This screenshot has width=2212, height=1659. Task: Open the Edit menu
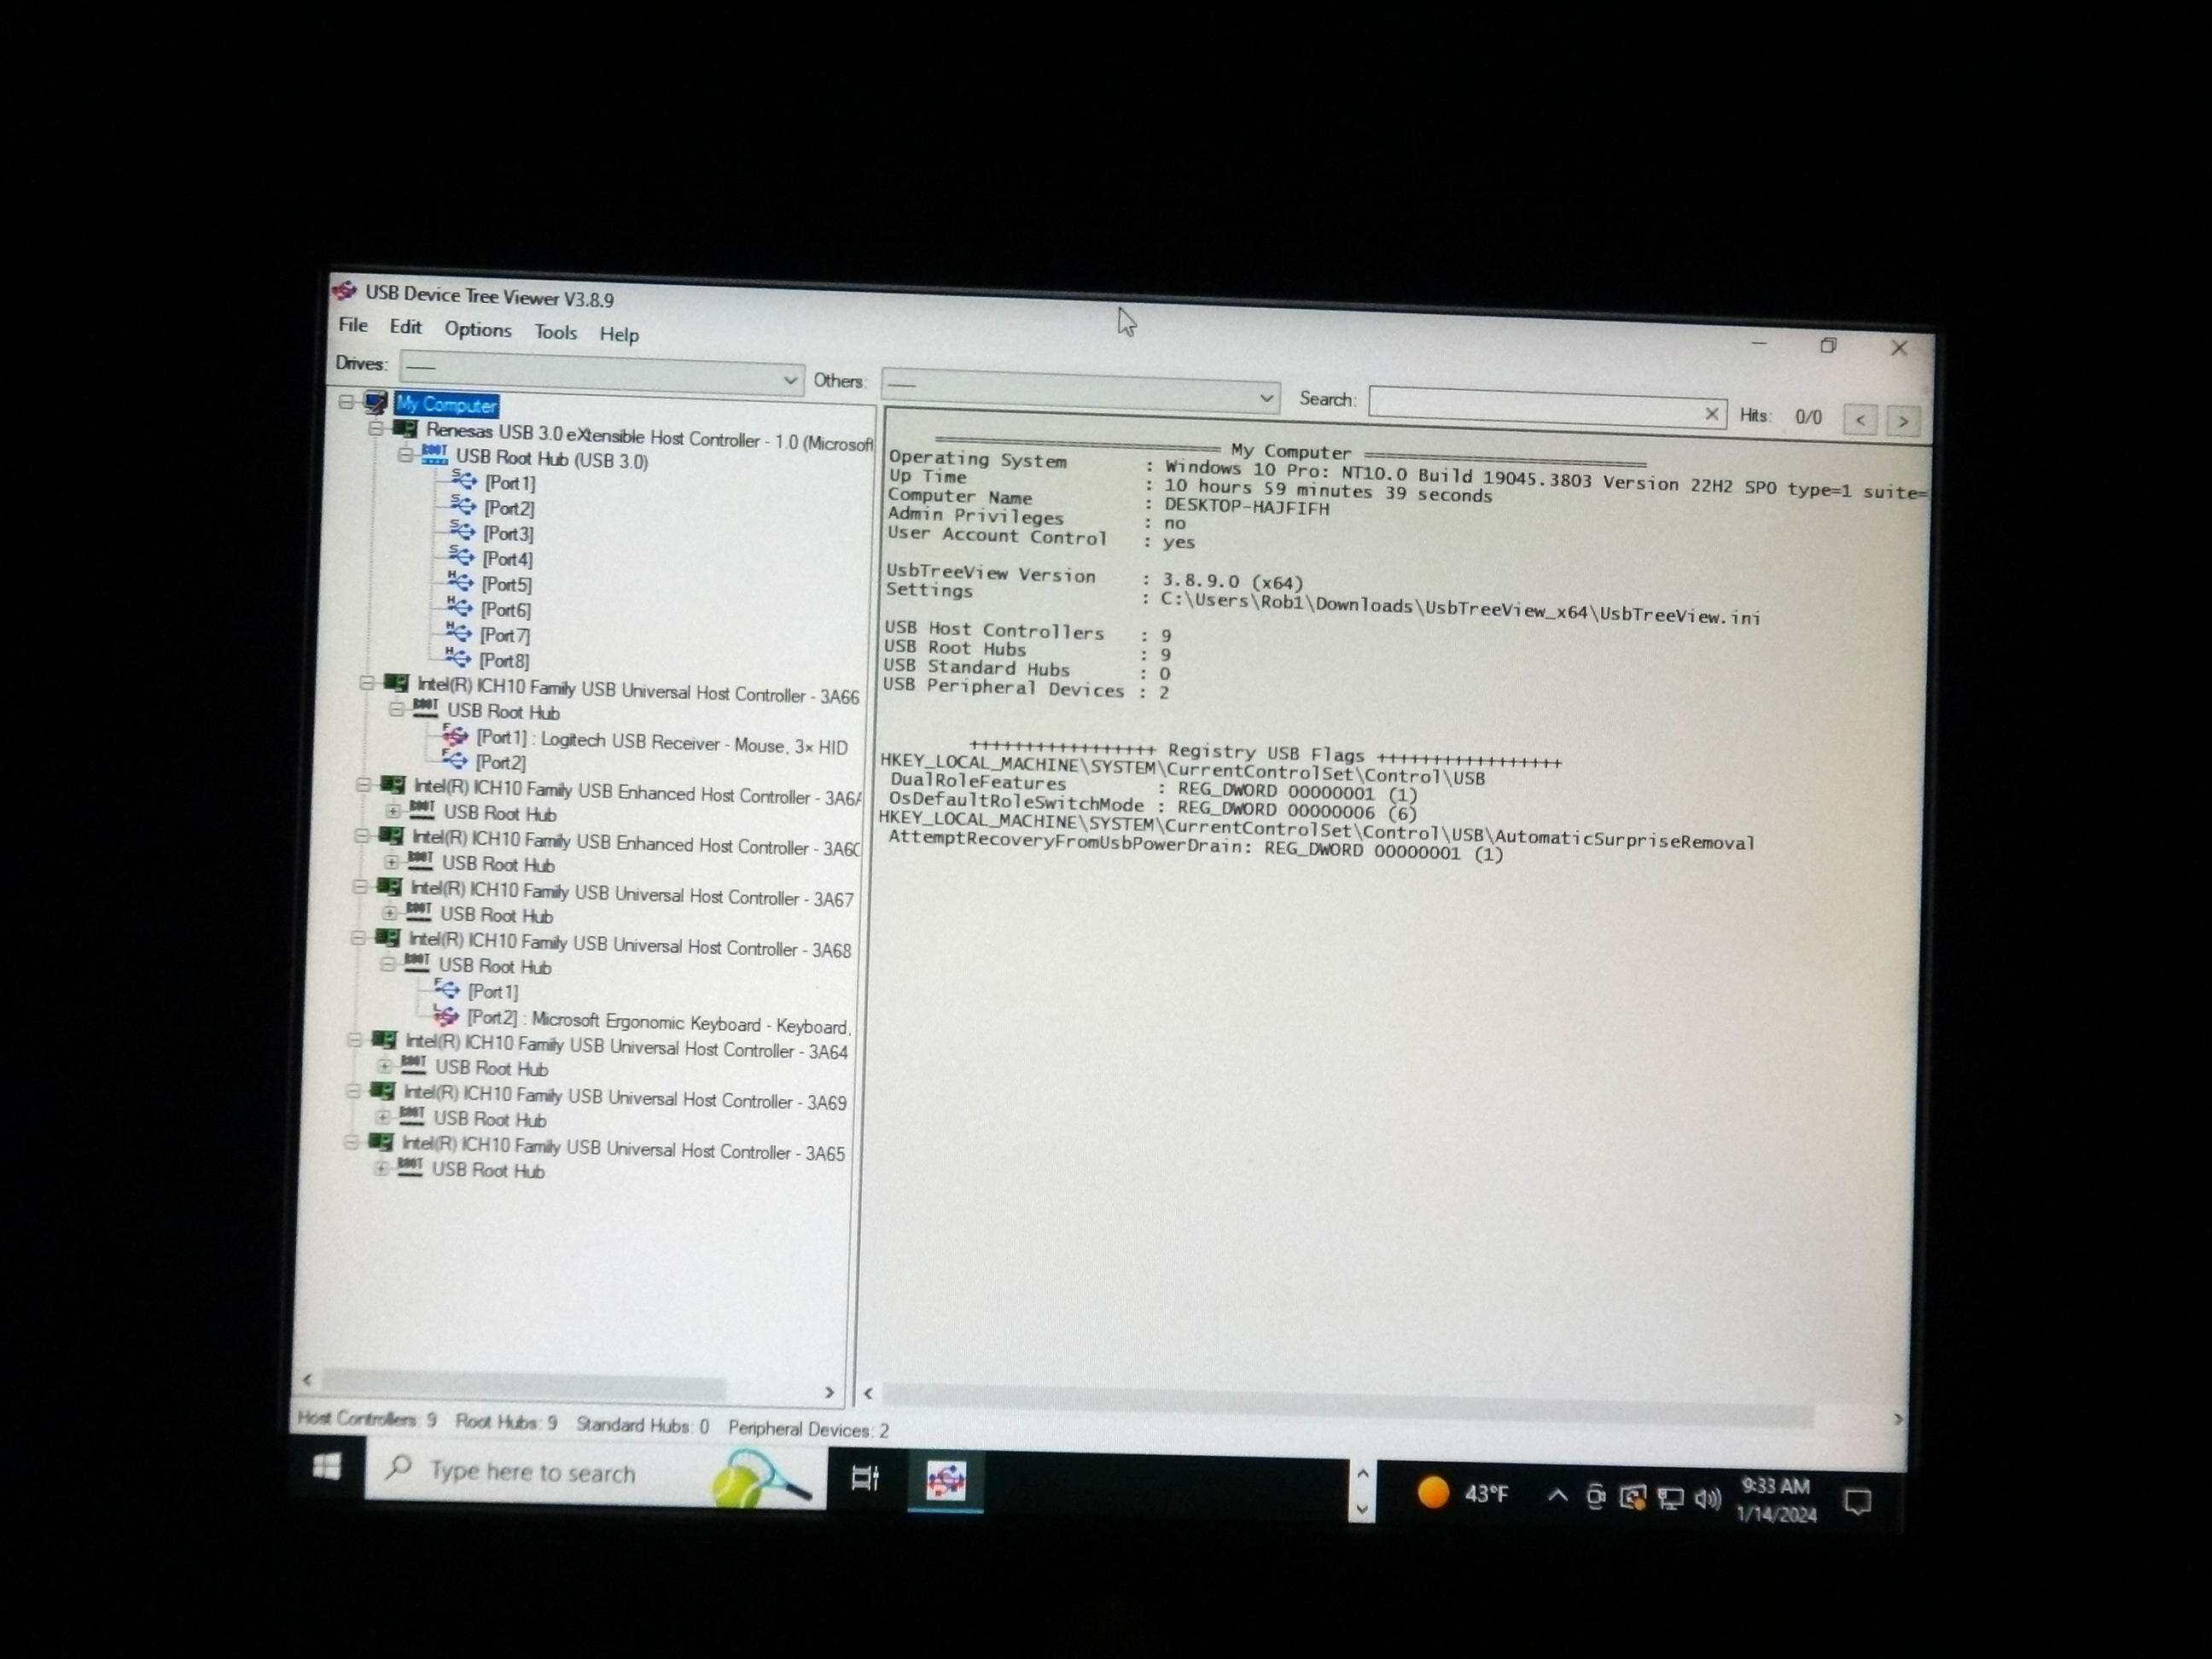pyautogui.click(x=405, y=327)
